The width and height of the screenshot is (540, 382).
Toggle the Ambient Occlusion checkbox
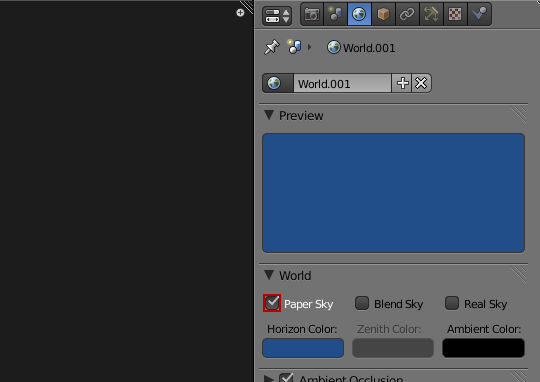286,378
